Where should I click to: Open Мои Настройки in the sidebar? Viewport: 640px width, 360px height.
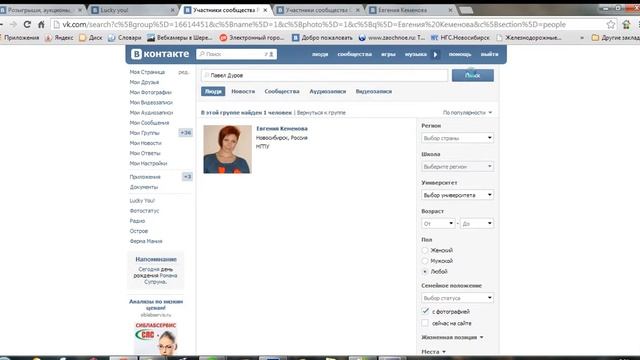[x=148, y=163]
